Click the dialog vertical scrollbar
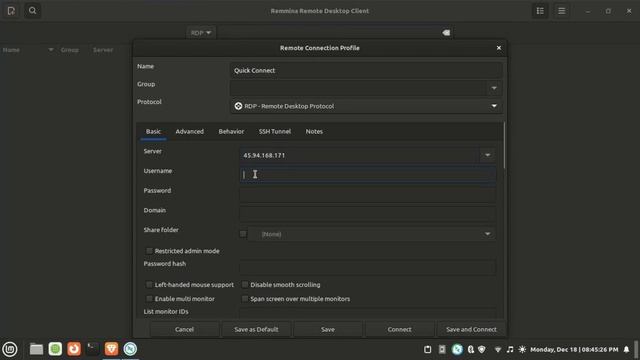Viewport: 640px width, 360px height. pyautogui.click(x=505, y=145)
